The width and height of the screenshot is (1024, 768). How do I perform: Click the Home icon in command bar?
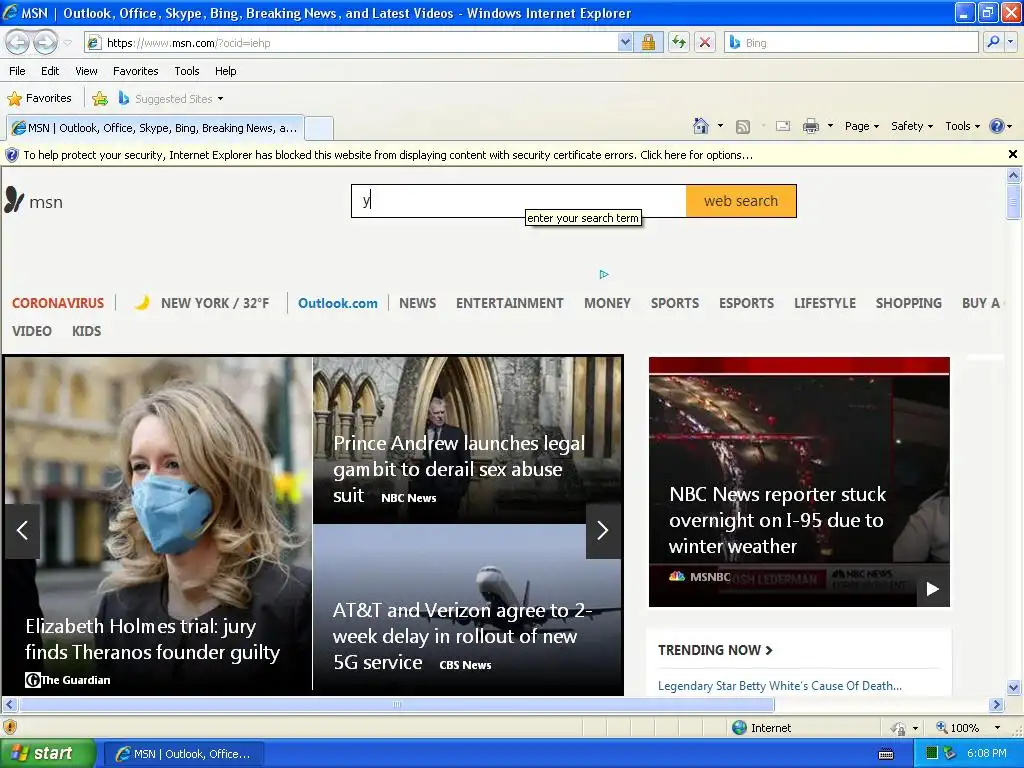point(701,126)
